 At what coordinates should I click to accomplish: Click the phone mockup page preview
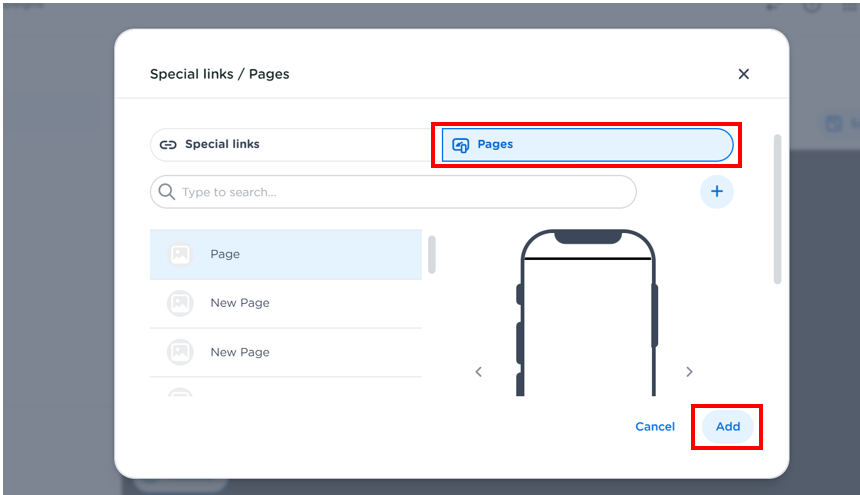(x=587, y=320)
